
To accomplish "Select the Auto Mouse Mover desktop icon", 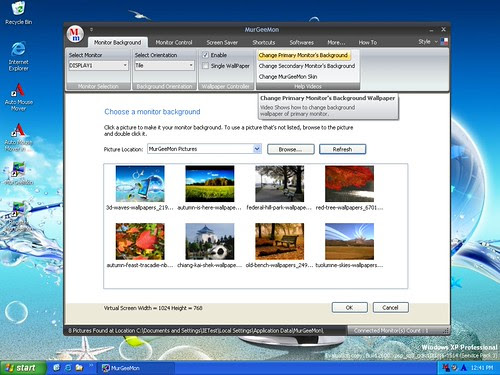I will 18,97.
